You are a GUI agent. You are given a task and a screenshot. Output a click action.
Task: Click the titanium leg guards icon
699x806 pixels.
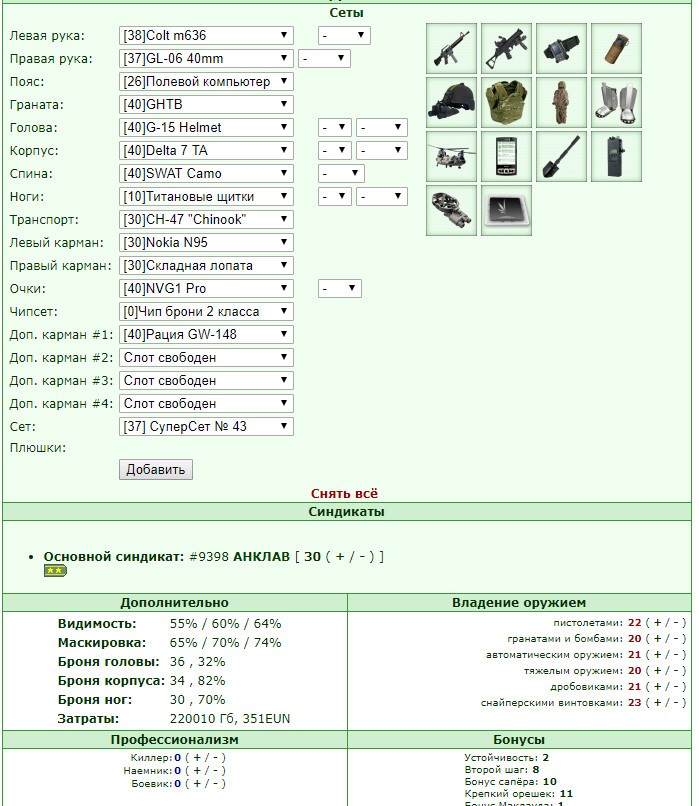coord(616,102)
